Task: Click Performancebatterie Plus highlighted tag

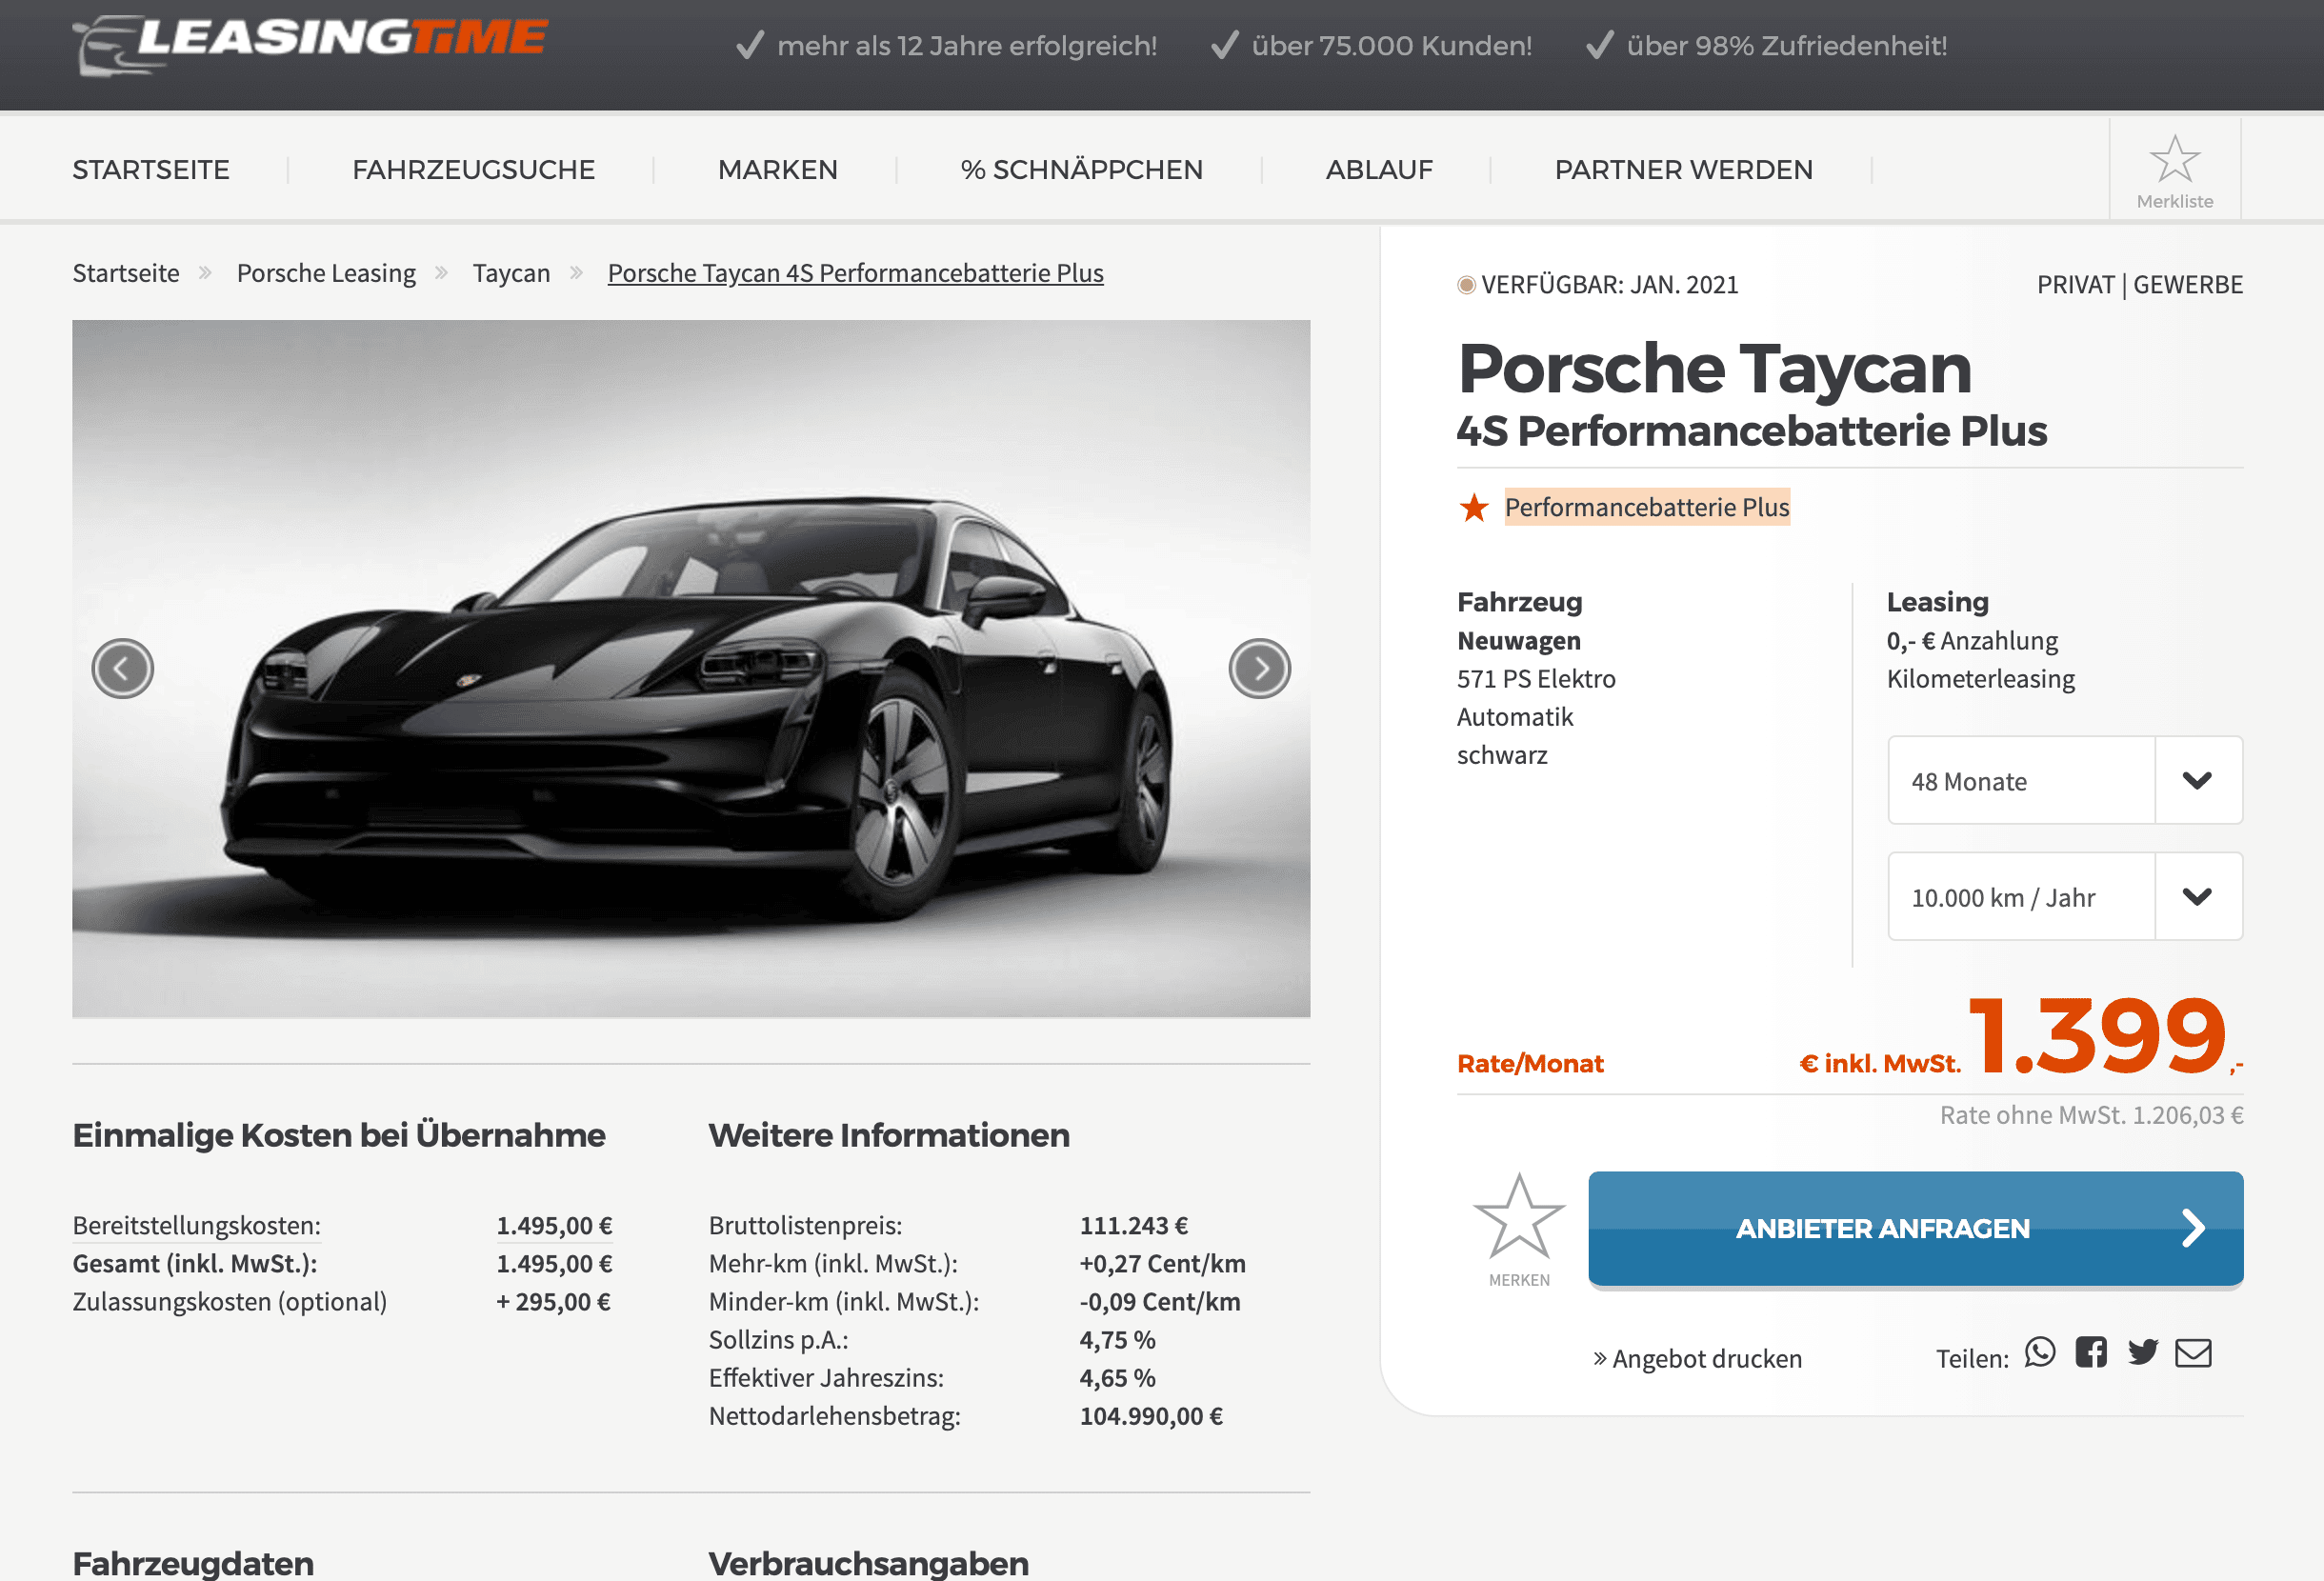Action: tap(1647, 507)
